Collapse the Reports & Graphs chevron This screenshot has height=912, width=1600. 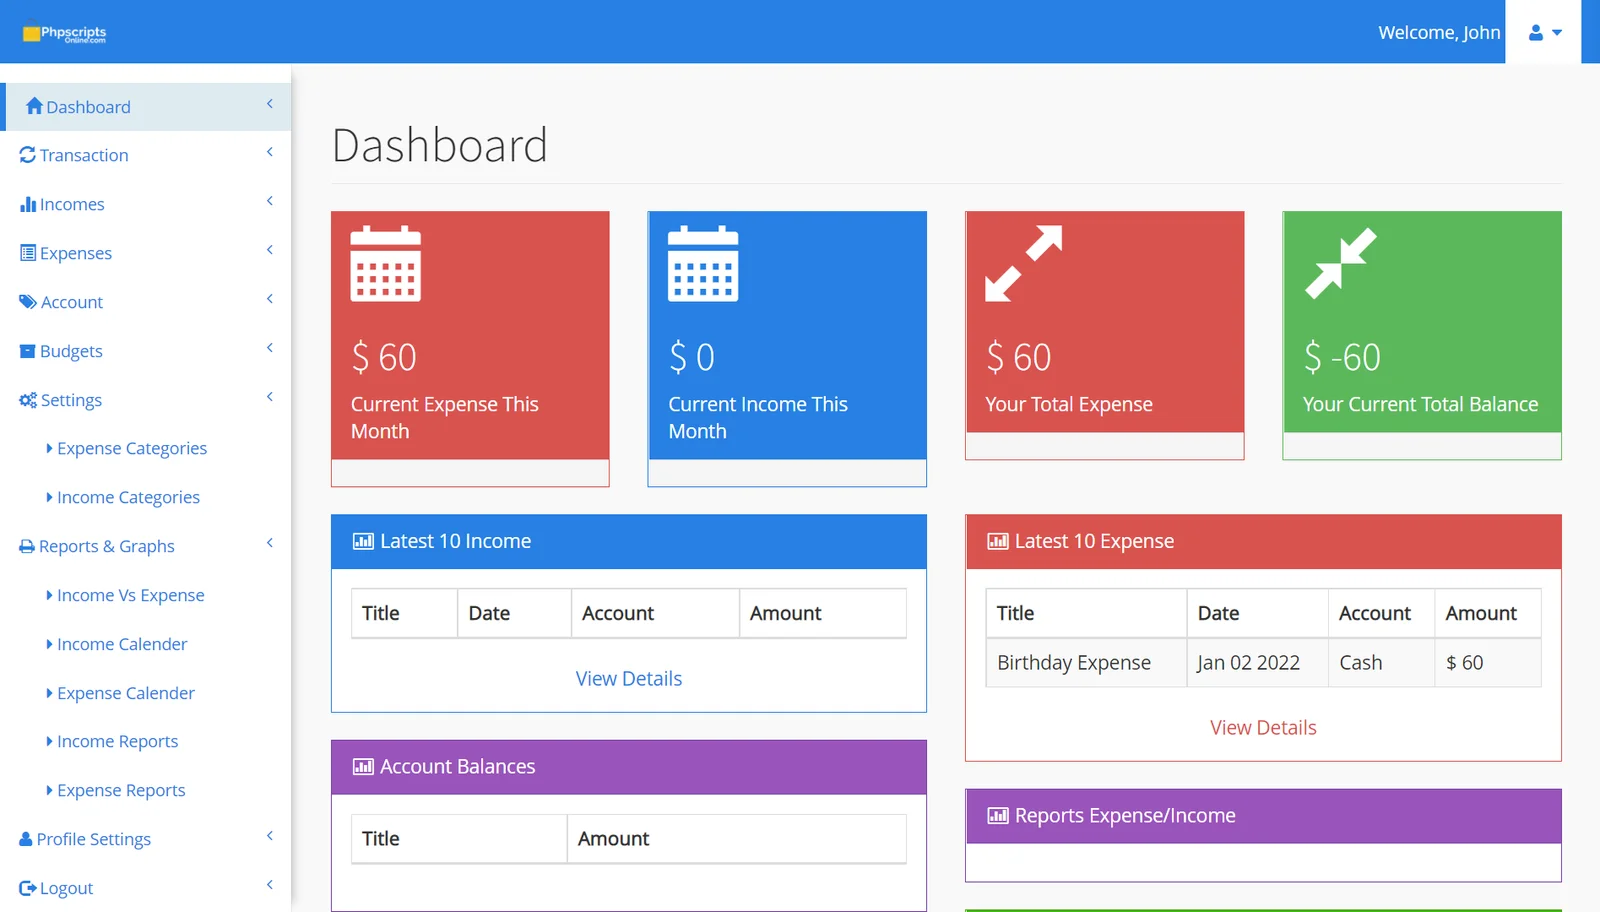[270, 543]
